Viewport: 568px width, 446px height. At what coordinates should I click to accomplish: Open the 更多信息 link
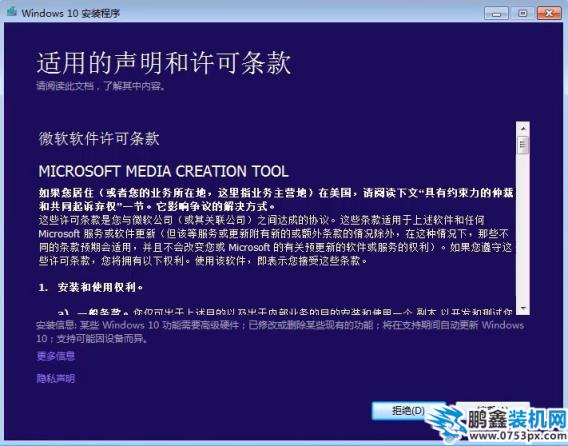pos(55,356)
